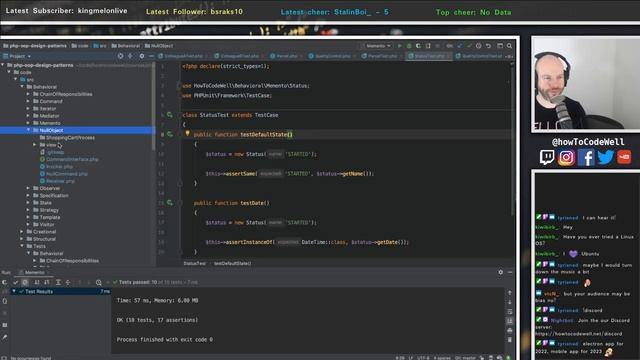
Task: Open Run panel settings gear
Action: (501, 272)
